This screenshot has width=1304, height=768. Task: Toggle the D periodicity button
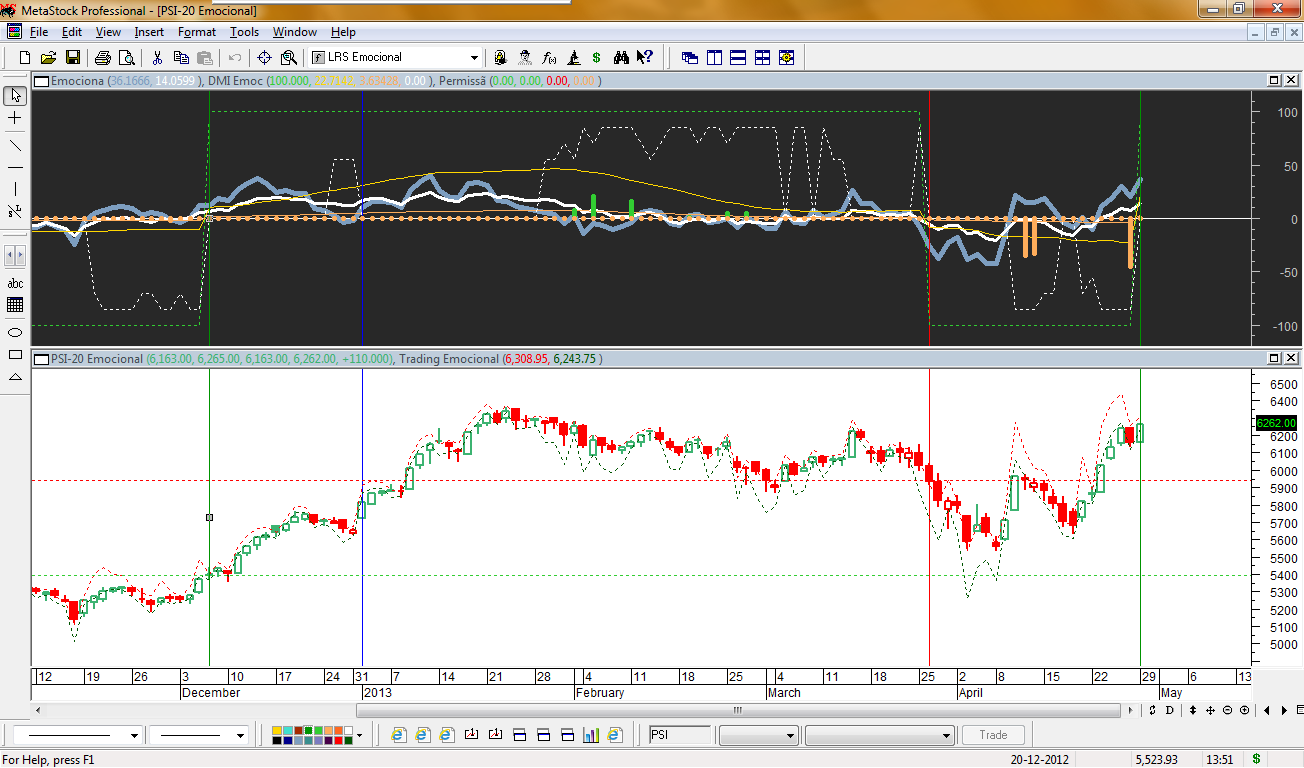[x=1169, y=710]
